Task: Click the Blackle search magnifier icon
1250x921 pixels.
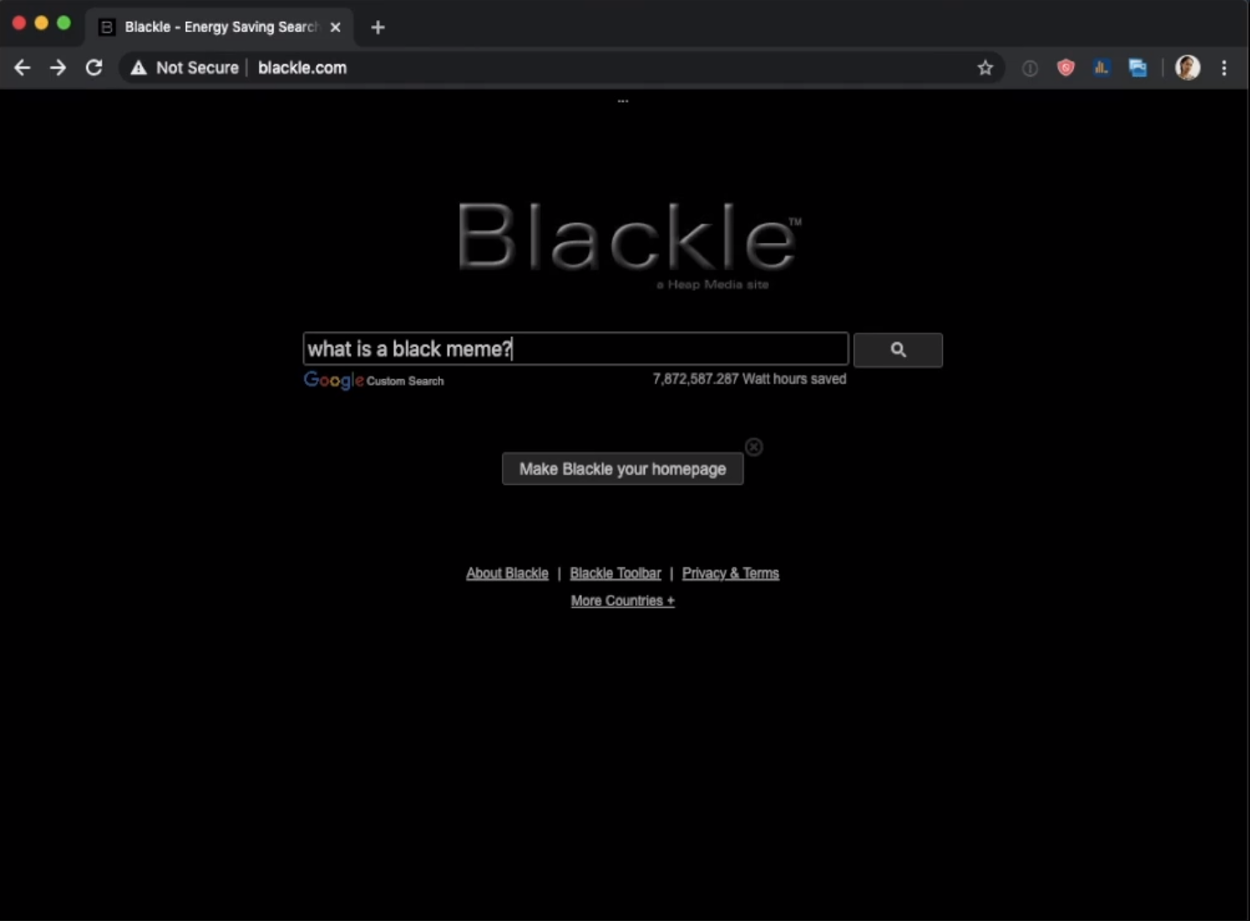Action: 897,350
